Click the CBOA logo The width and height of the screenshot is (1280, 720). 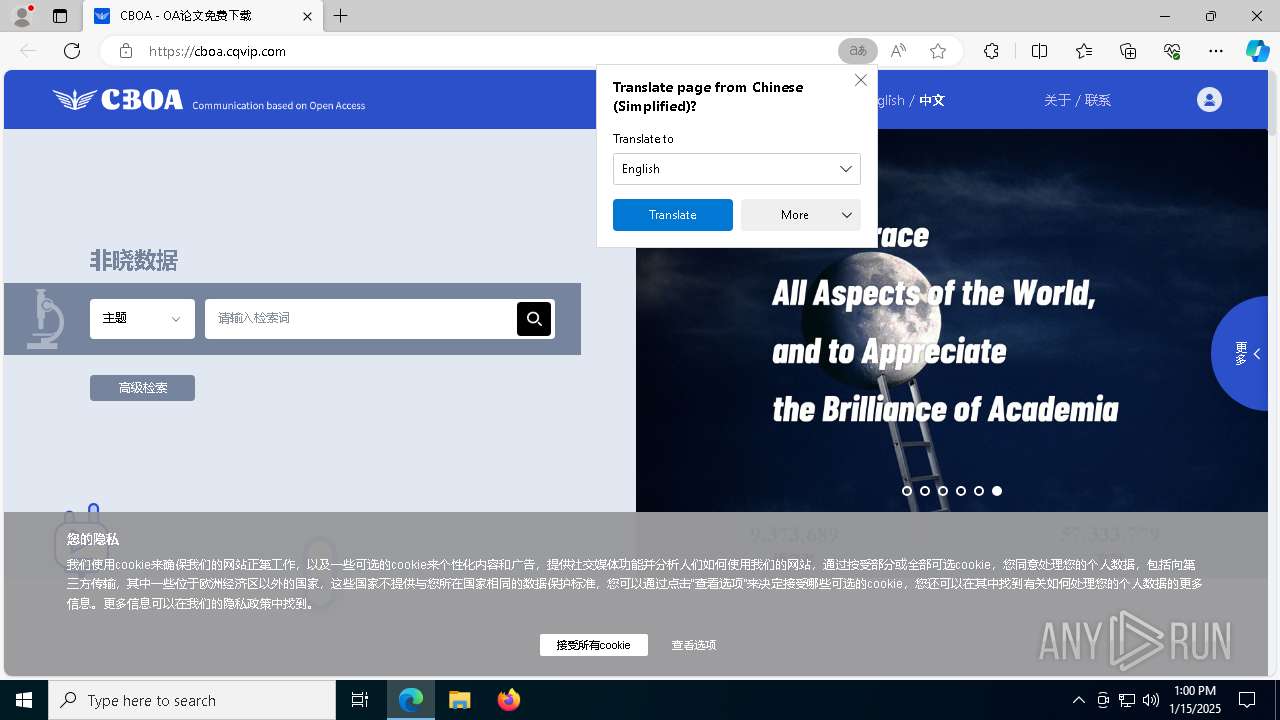click(x=118, y=99)
